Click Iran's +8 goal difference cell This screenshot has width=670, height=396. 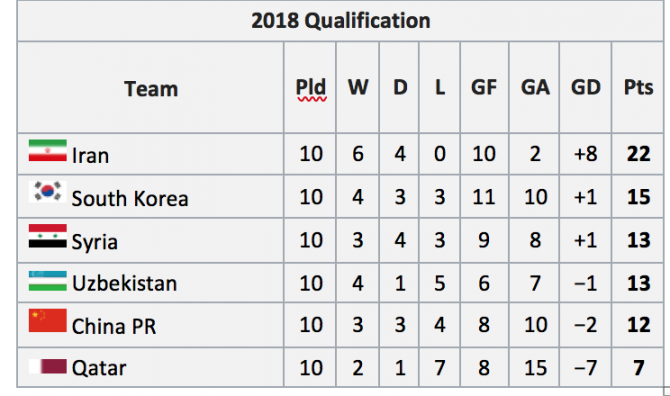coord(585,154)
